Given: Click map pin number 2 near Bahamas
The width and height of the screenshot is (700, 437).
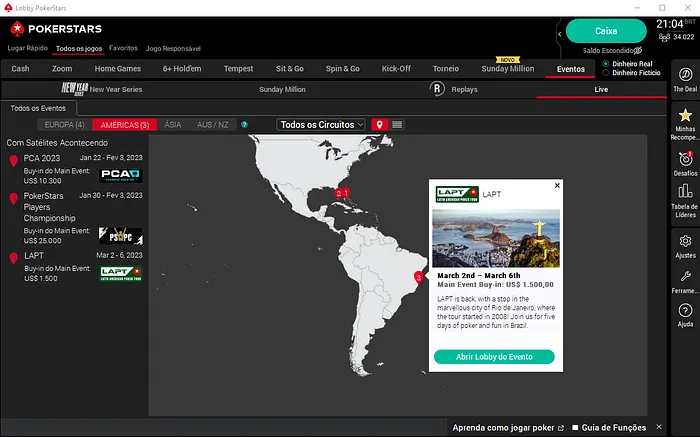Looking at the screenshot, I should coord(338,193).
